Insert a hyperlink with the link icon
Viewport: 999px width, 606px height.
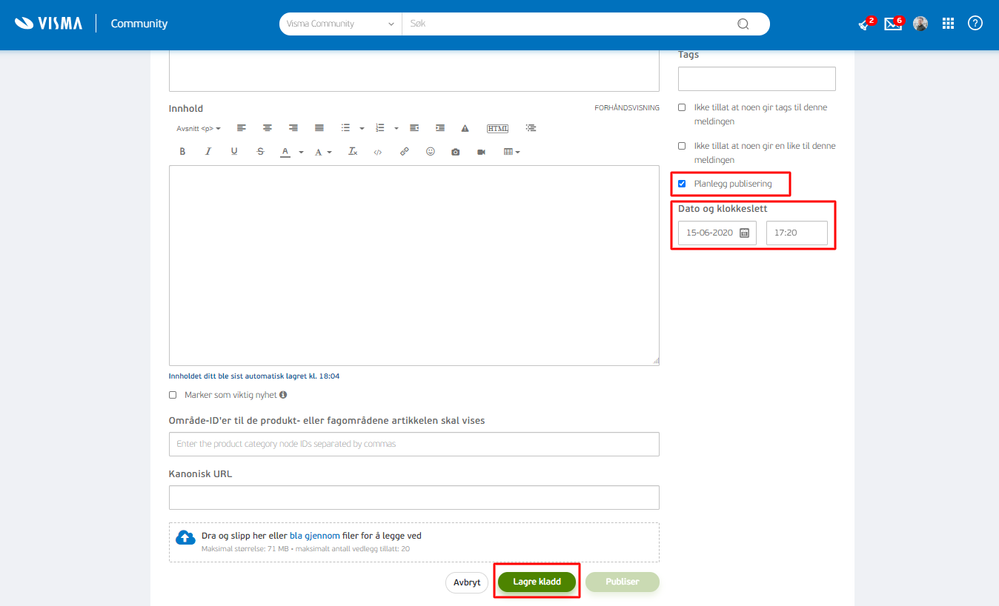click(404, 152)
